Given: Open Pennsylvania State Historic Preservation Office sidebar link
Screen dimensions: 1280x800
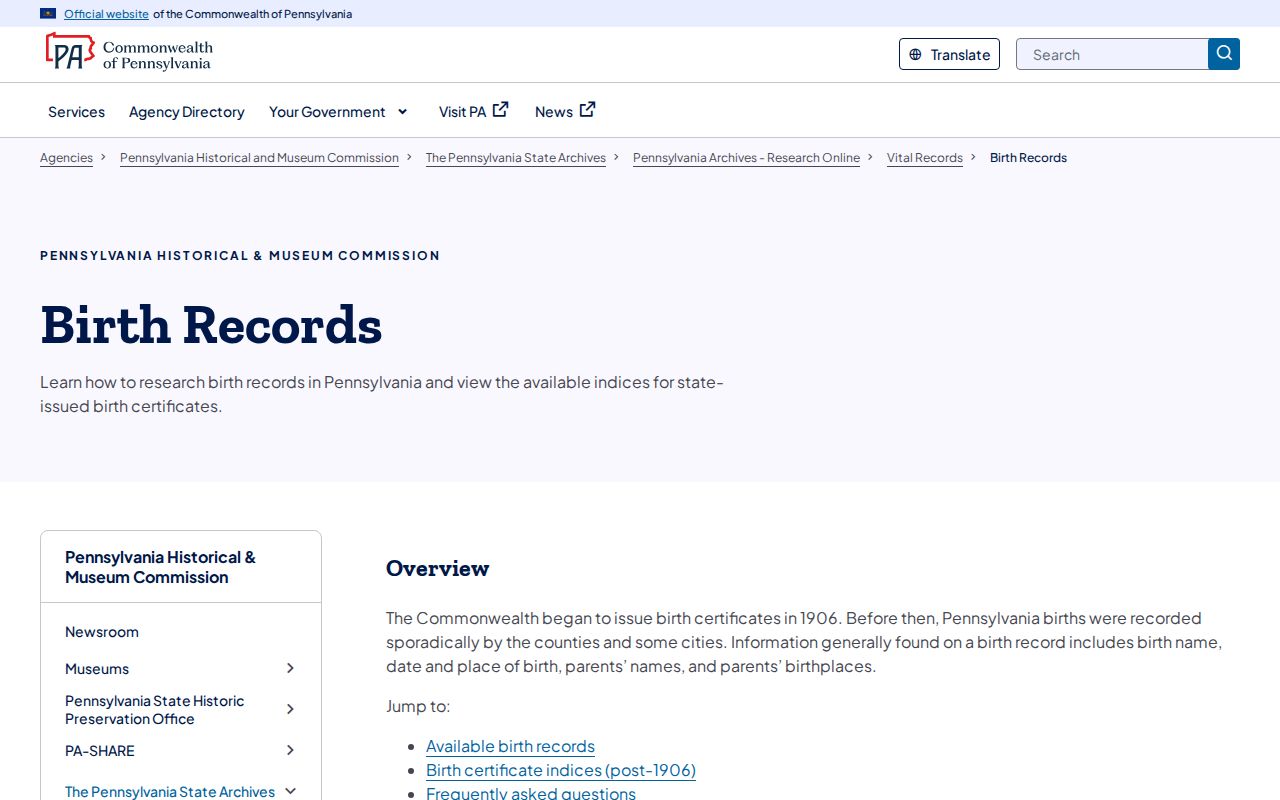Looking at the screenshot, I should point(155,710).
